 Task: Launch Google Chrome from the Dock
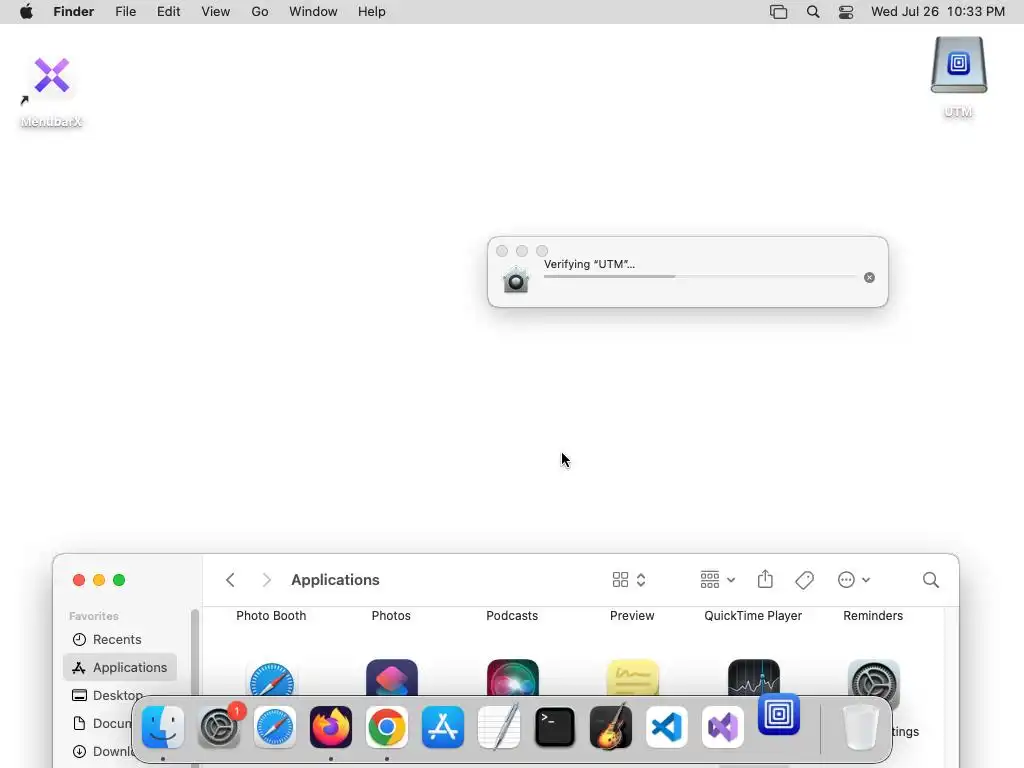[387, 727]
